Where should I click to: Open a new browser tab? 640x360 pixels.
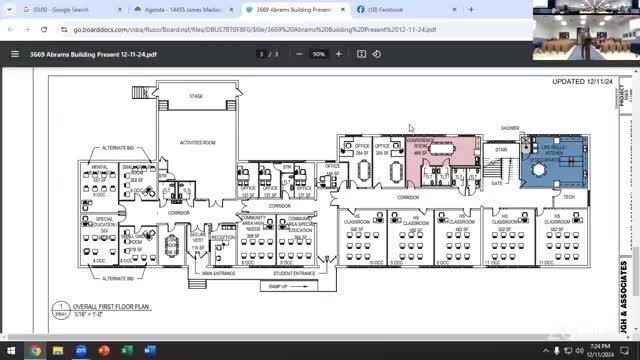(471, 9)
